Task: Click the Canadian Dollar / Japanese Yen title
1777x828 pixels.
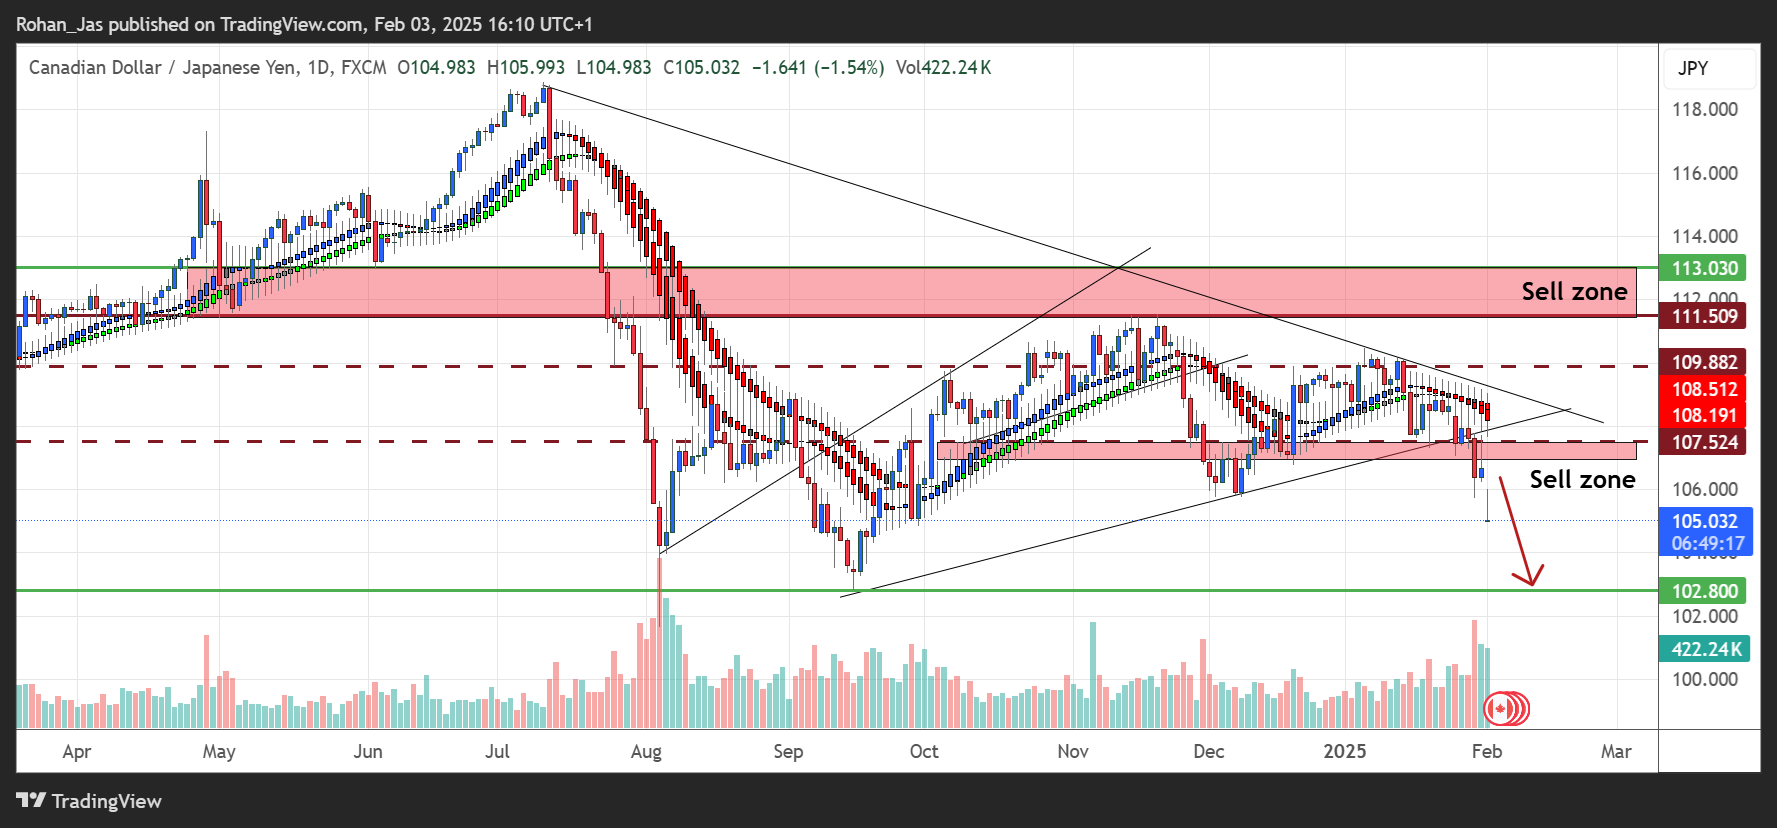Action: point(164,67)
